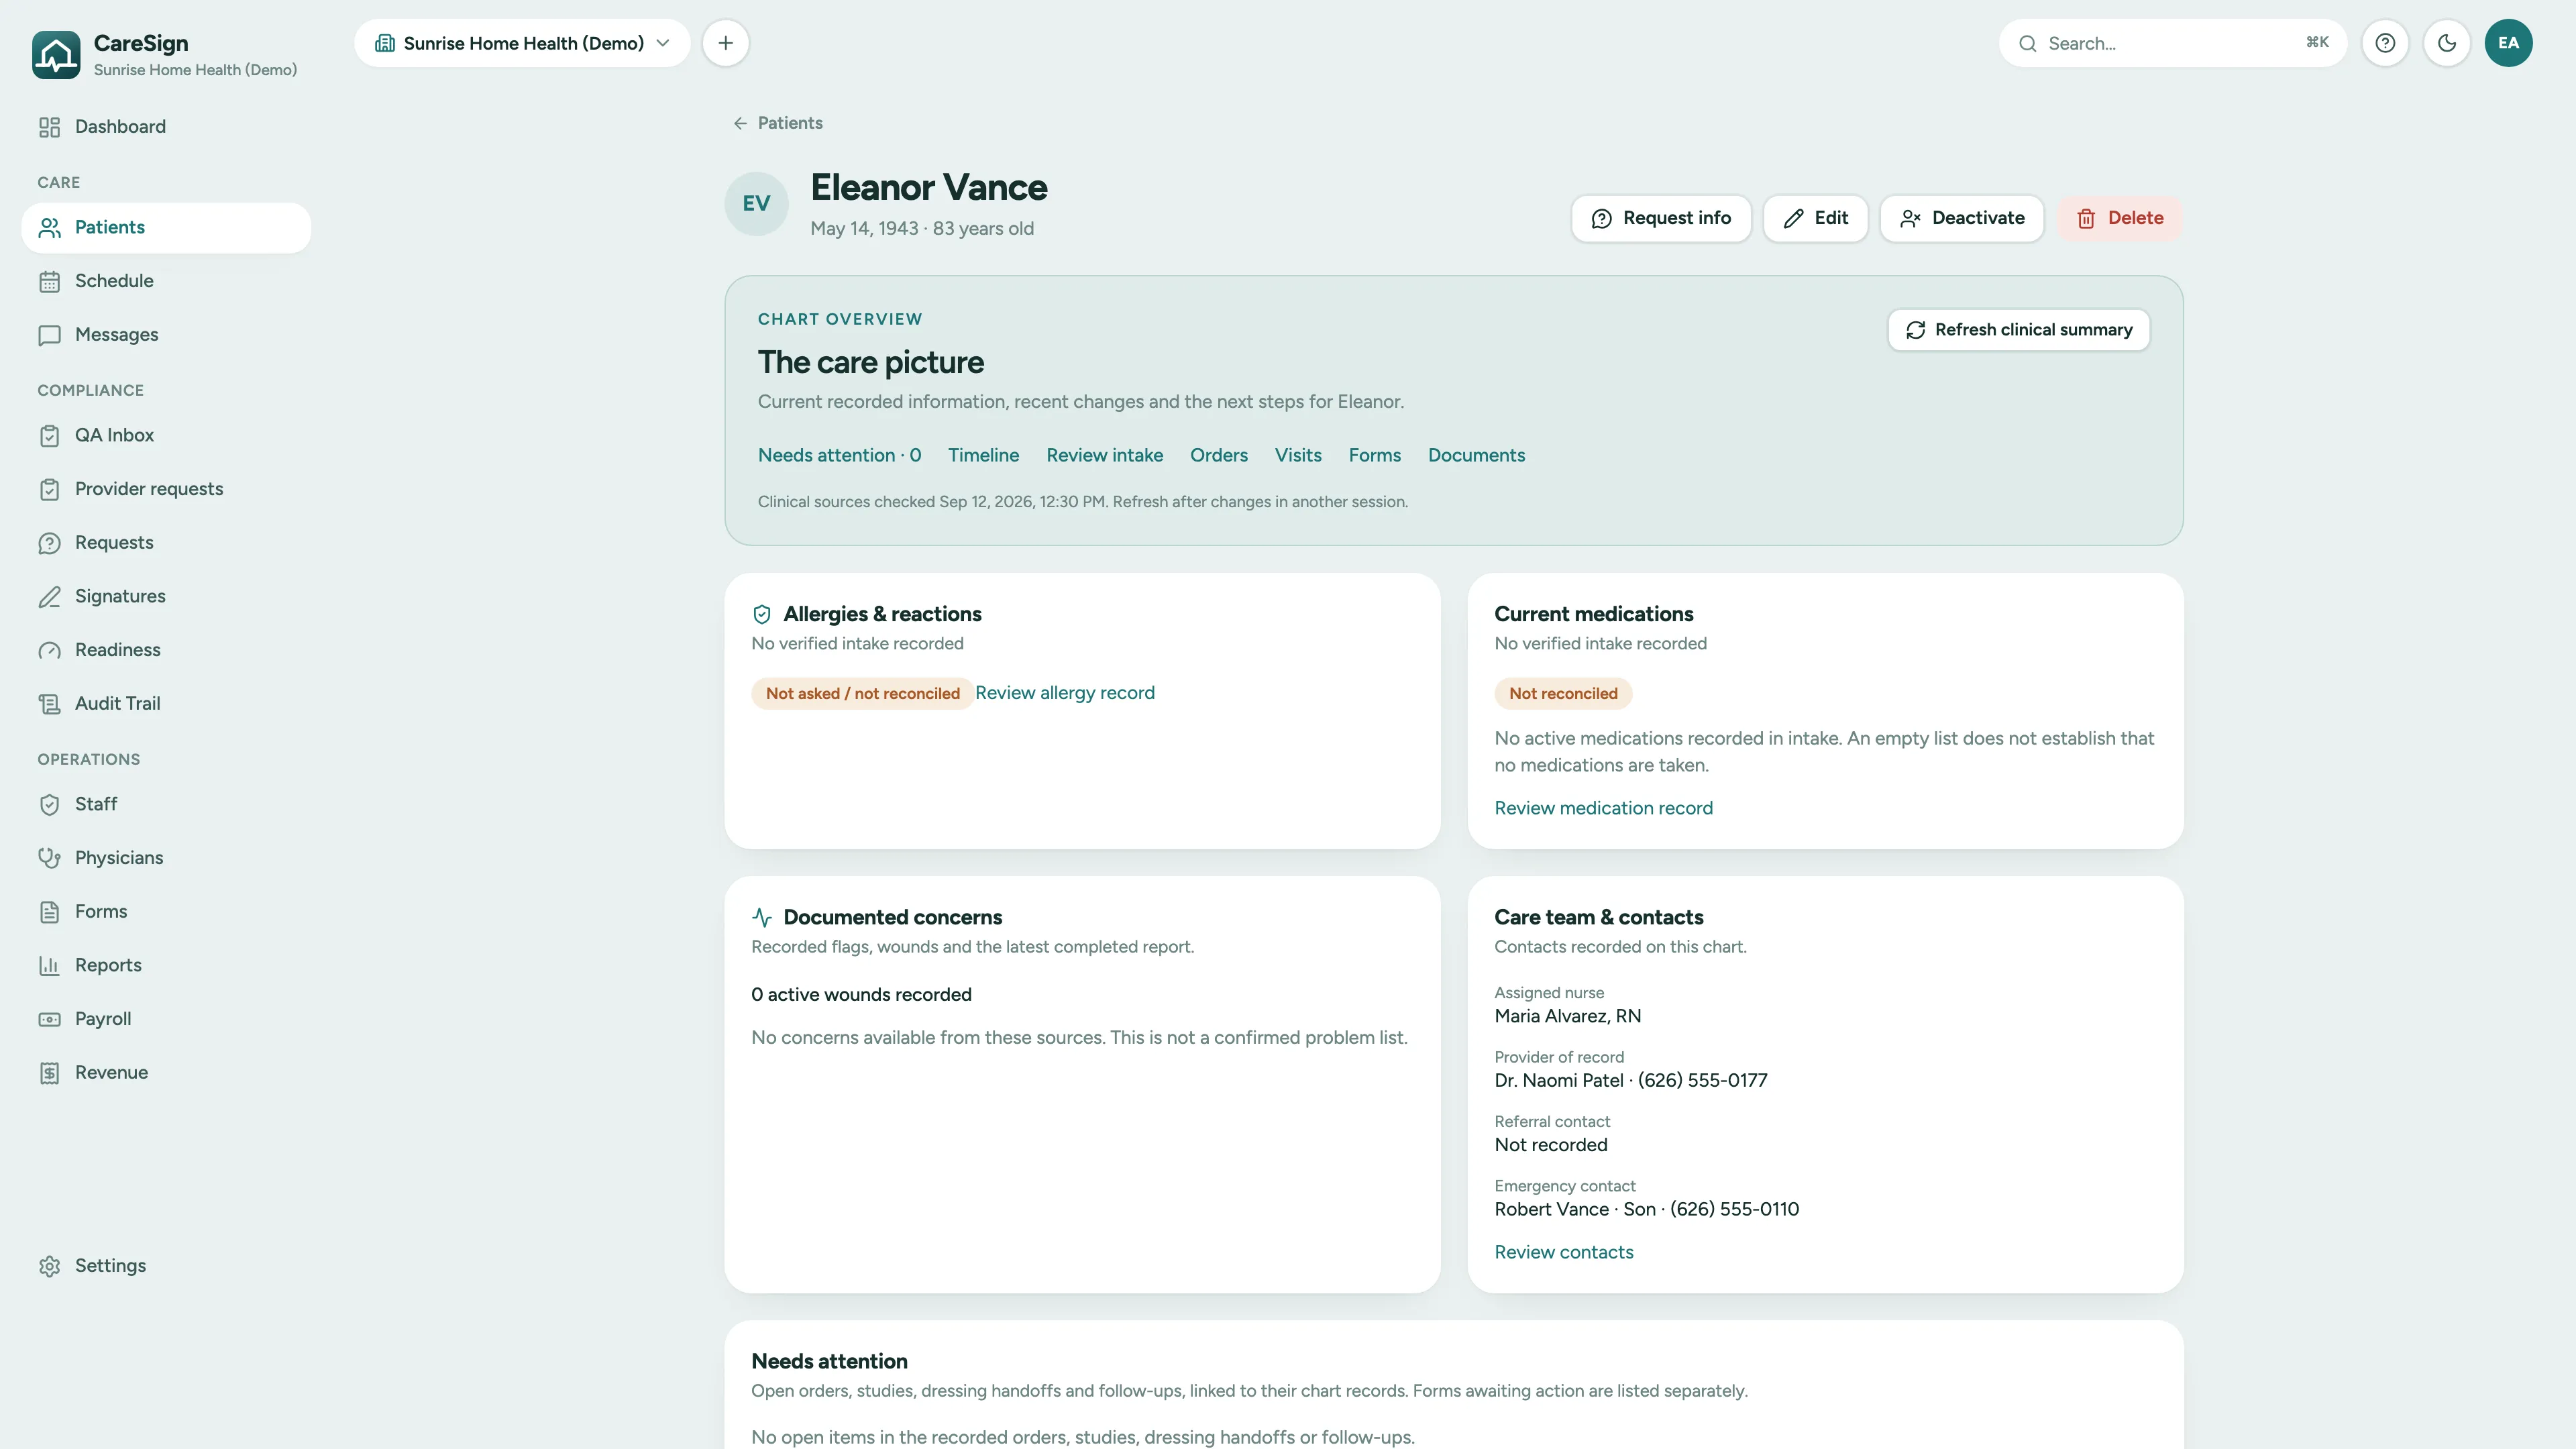Open Physicians in the sidebar
The image size is (2576, 1449).
[x=166, y=858]
